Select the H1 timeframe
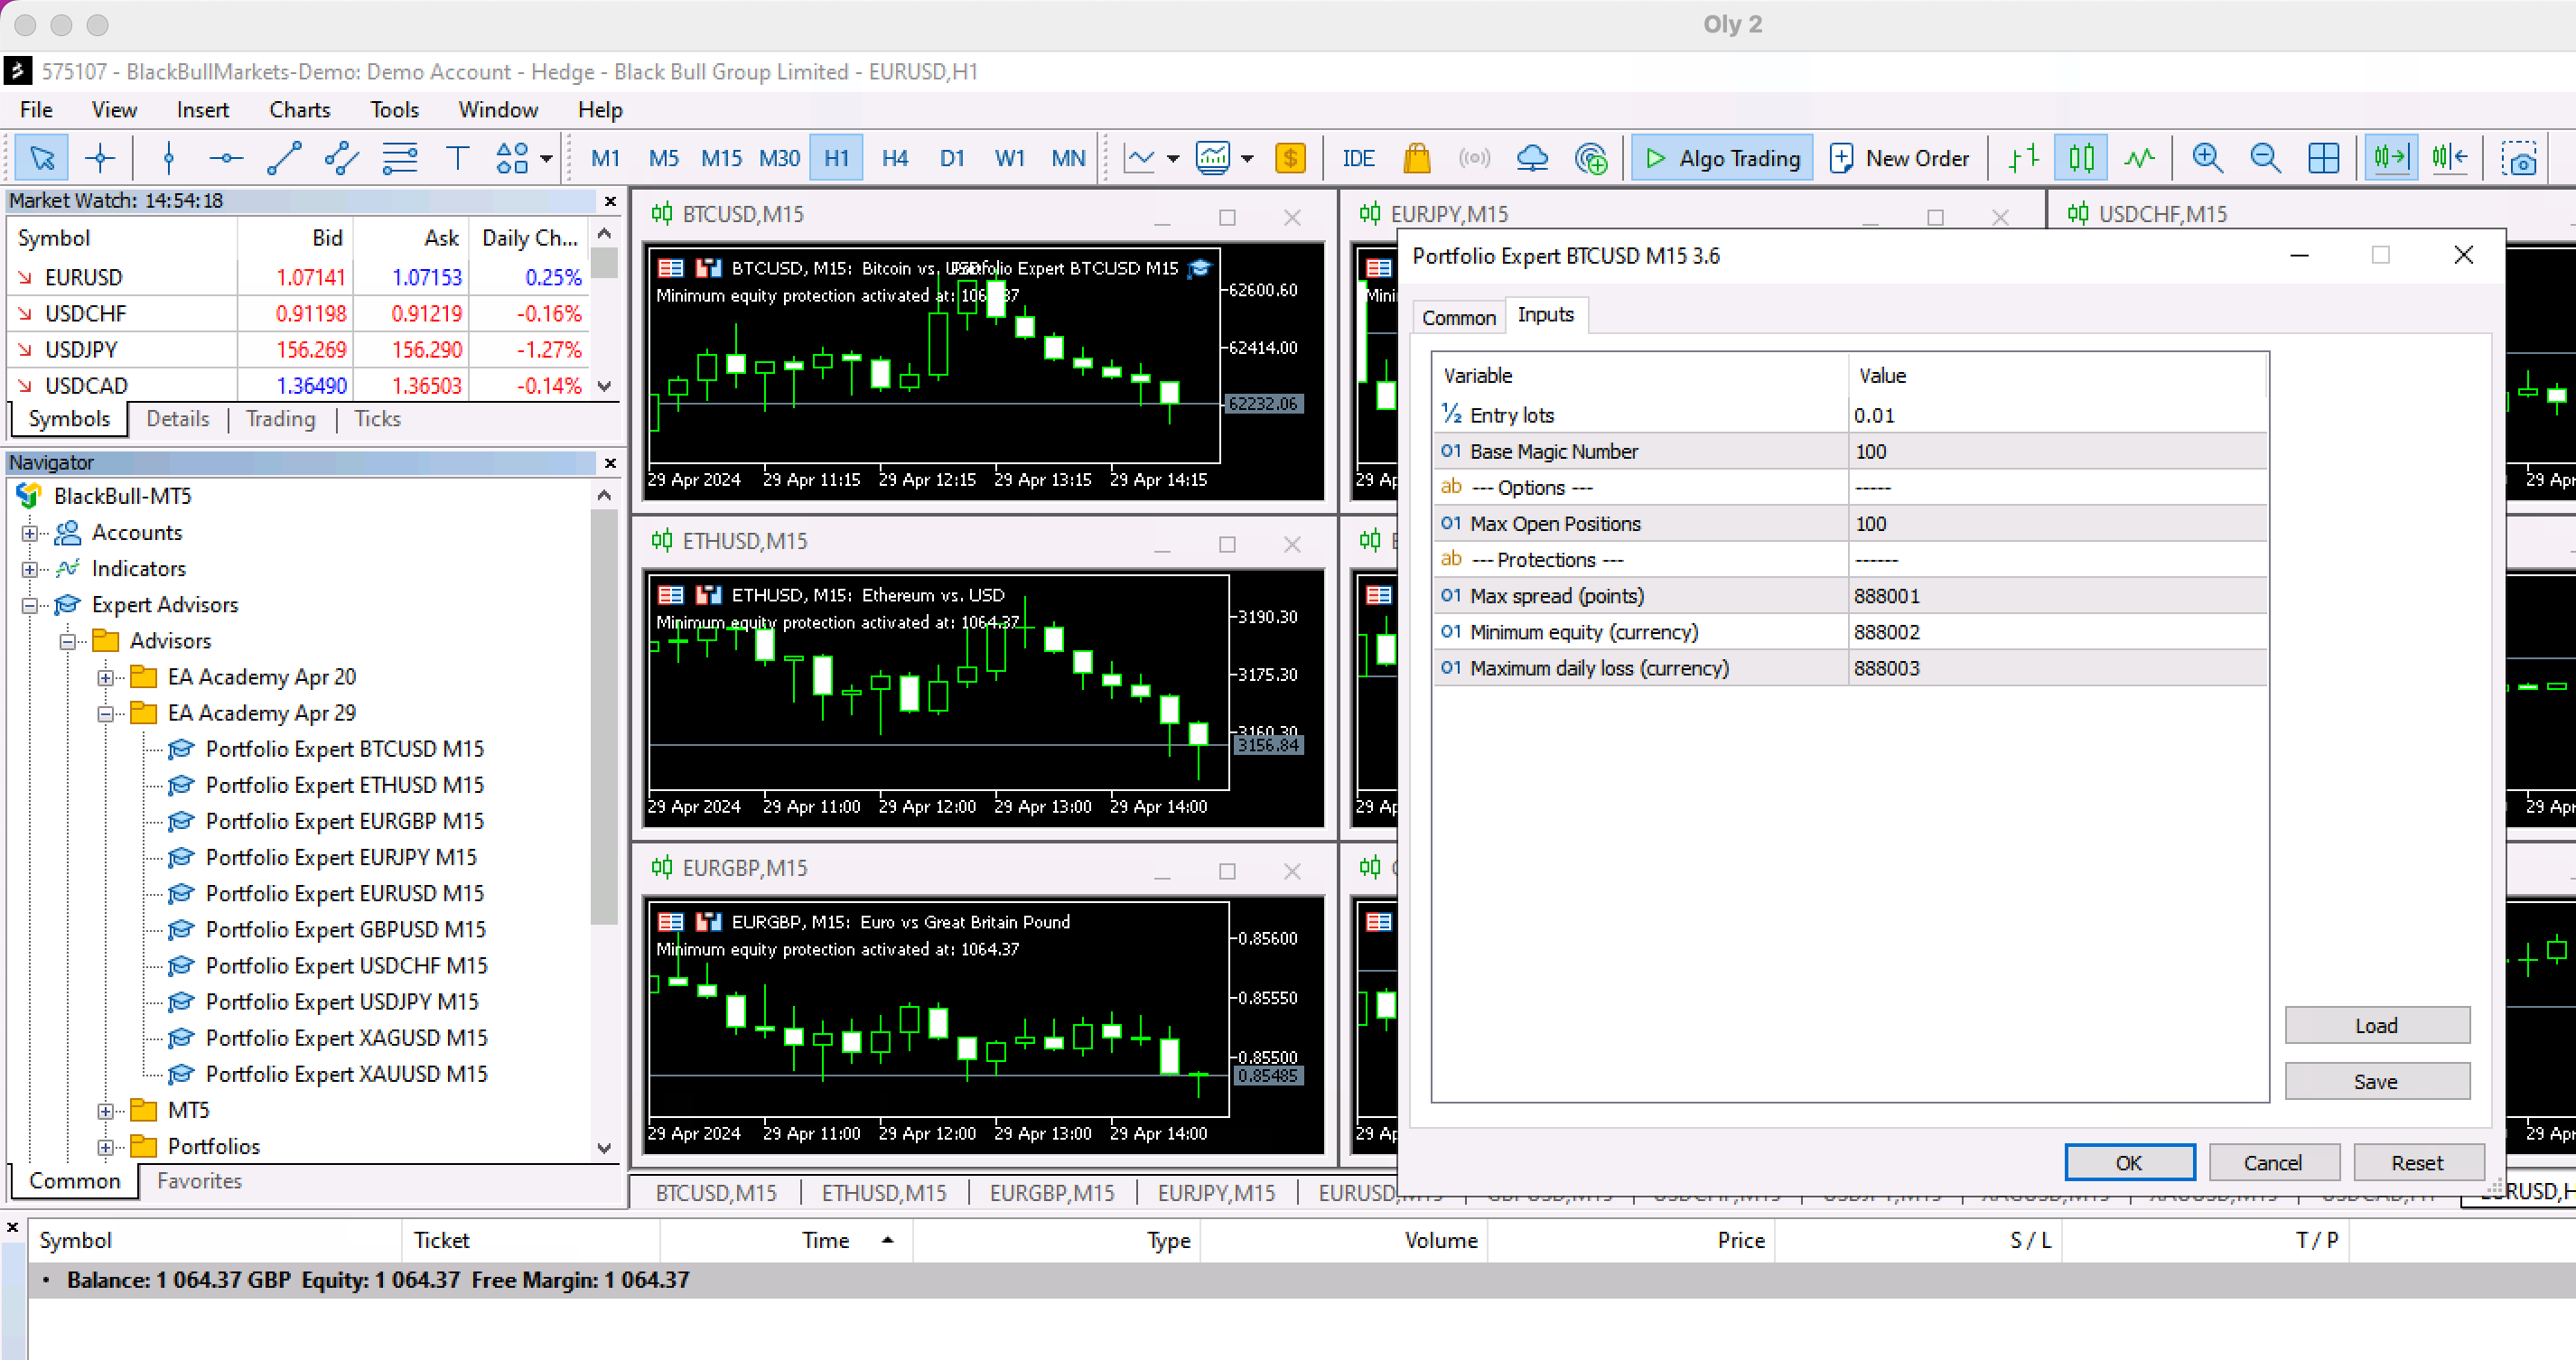Image resolution: width=2576 pixels, height=1360 pixels. pyautogui.click(x=836, y=158)
